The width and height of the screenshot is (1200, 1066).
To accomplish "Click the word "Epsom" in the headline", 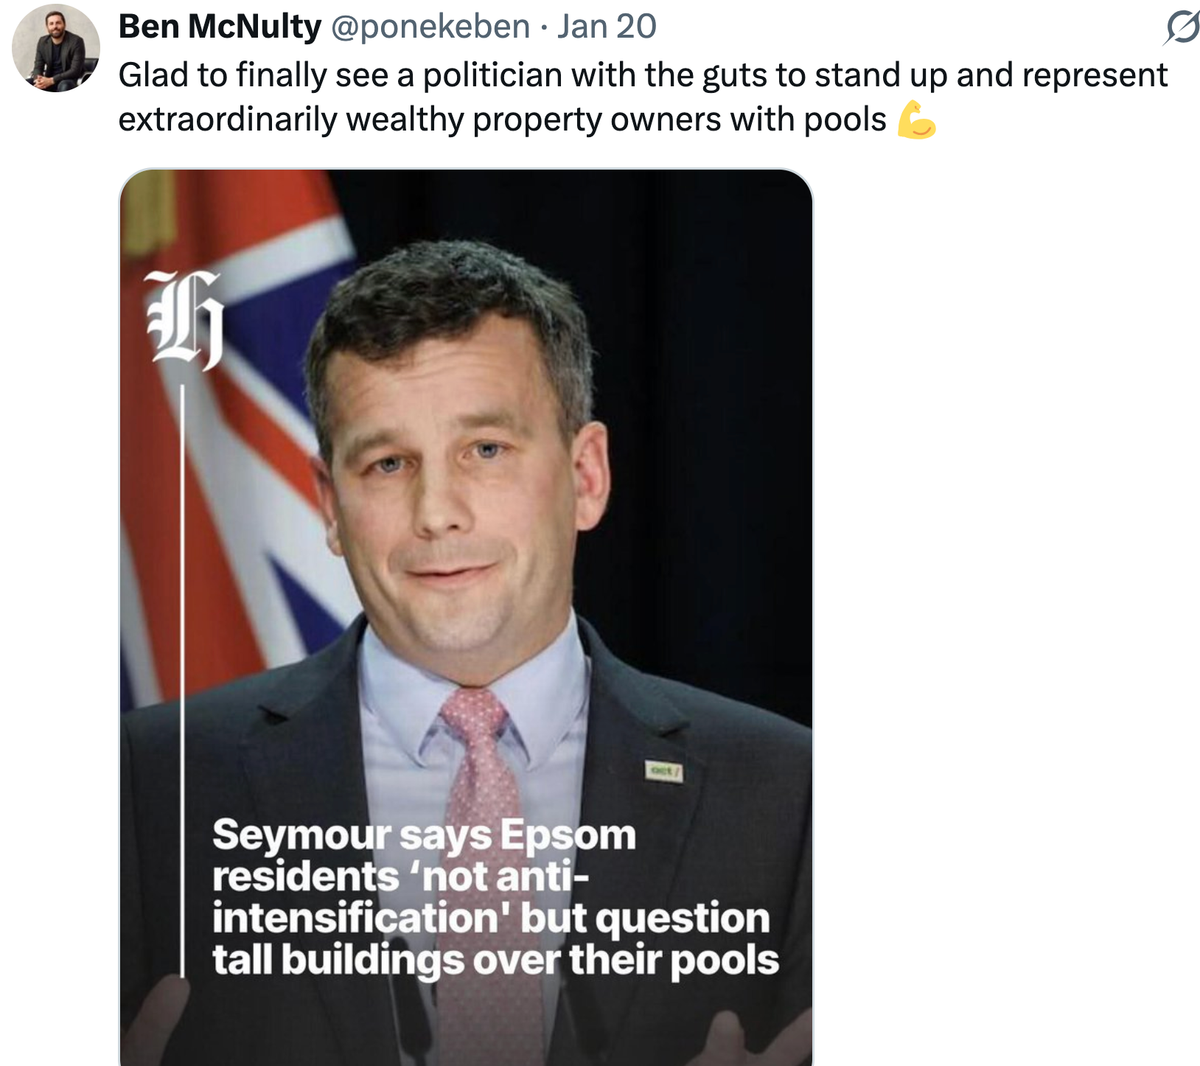I will 567,835.
